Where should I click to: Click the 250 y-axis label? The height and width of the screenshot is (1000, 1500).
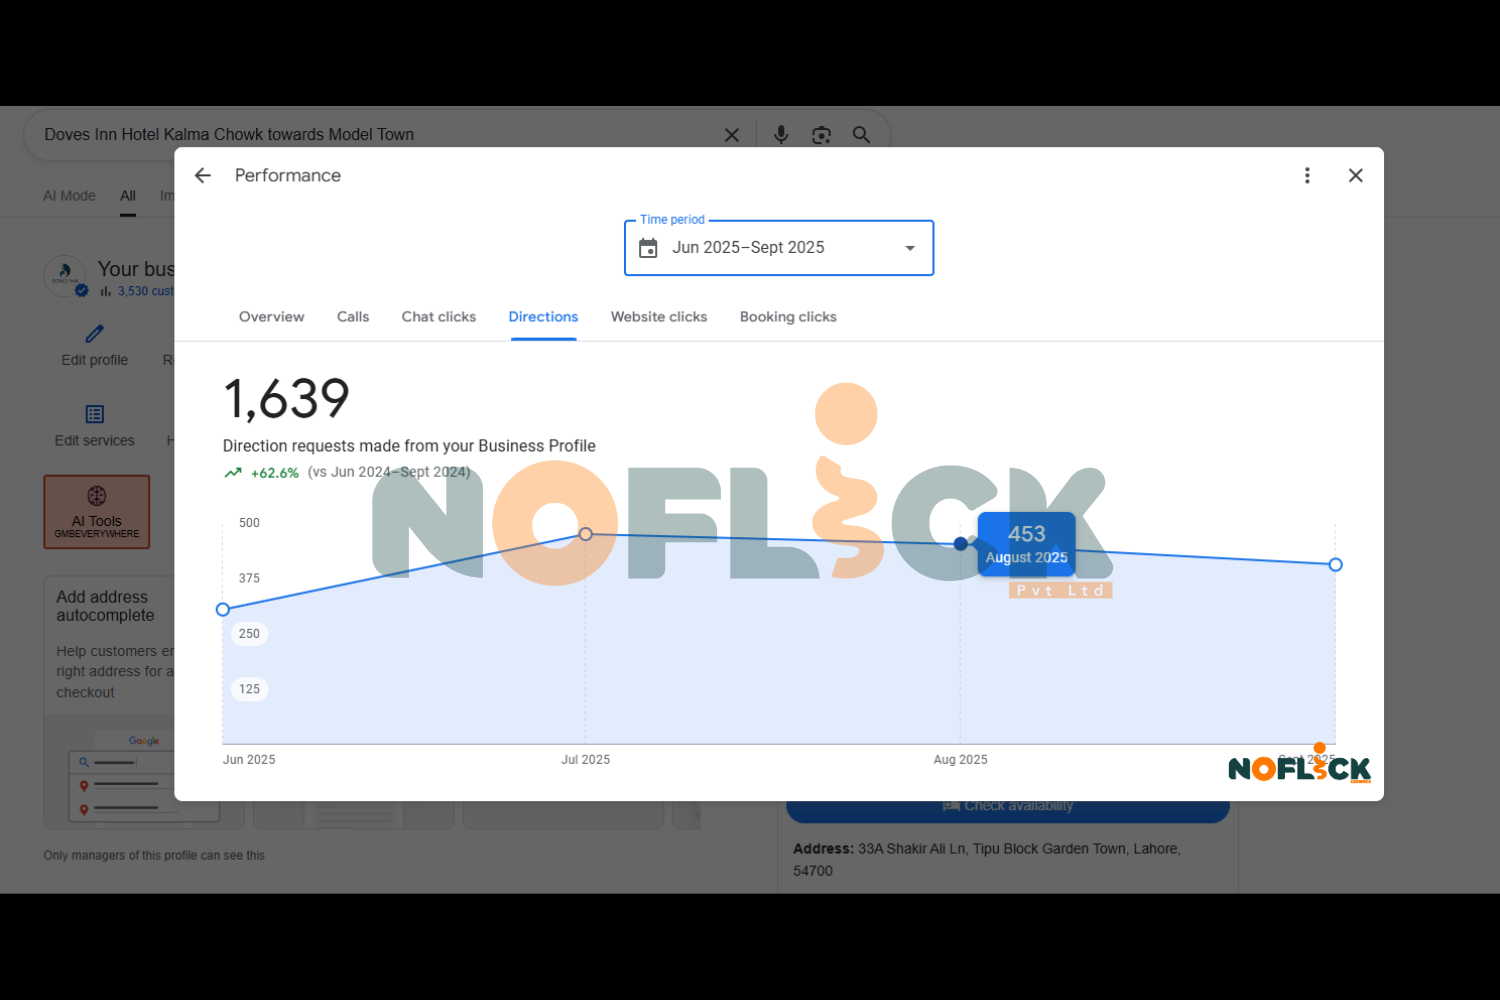pyautogui.click(x=249, y=634)
